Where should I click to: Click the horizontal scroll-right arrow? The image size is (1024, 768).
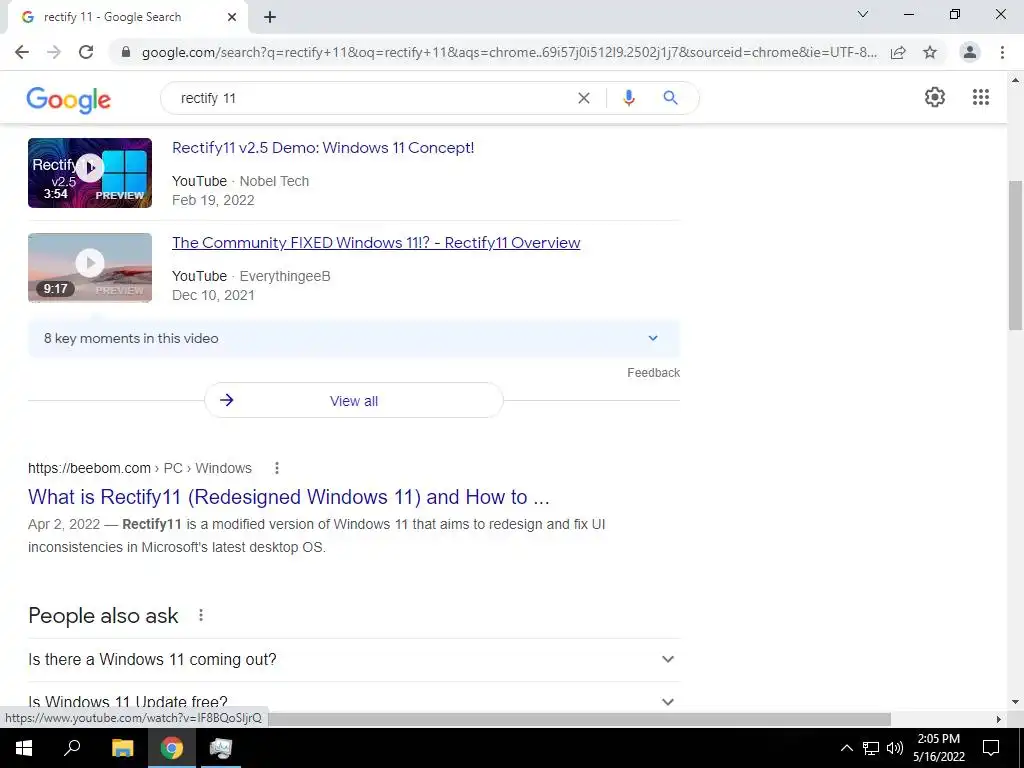[x=999, y=719]
